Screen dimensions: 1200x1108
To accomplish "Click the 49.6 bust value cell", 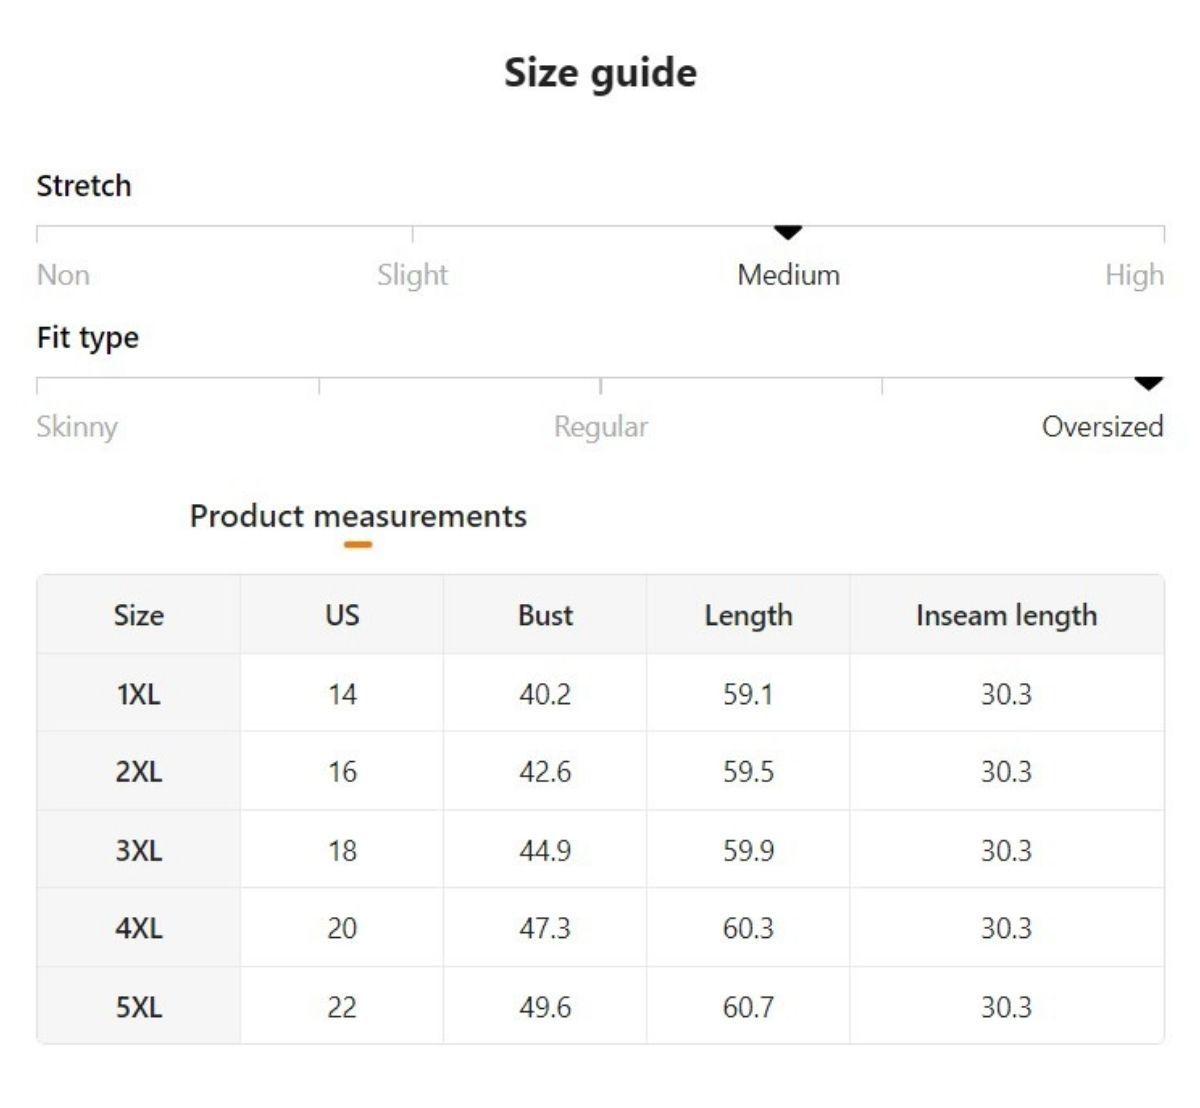I will (545, 1007).
